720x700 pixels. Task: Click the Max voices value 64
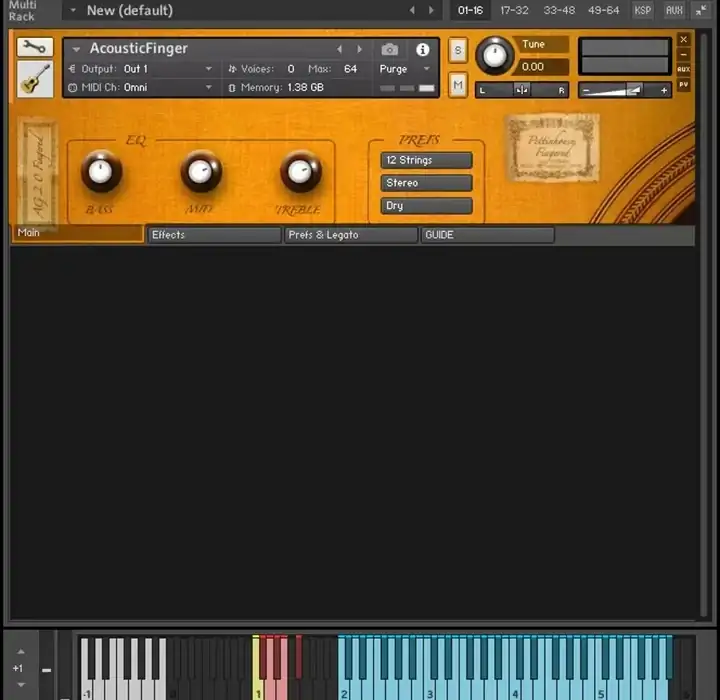click(x=350, y=69)
